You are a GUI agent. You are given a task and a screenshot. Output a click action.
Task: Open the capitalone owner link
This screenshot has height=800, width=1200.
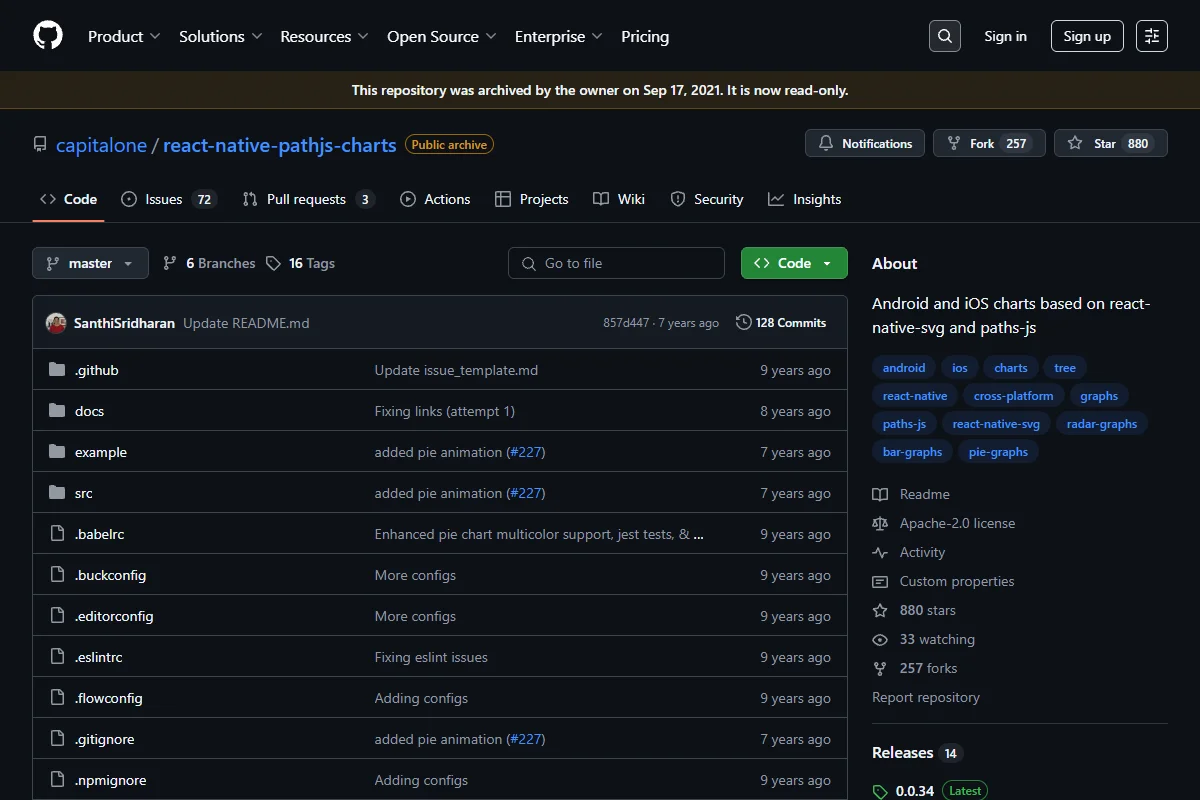pos(101,145)
